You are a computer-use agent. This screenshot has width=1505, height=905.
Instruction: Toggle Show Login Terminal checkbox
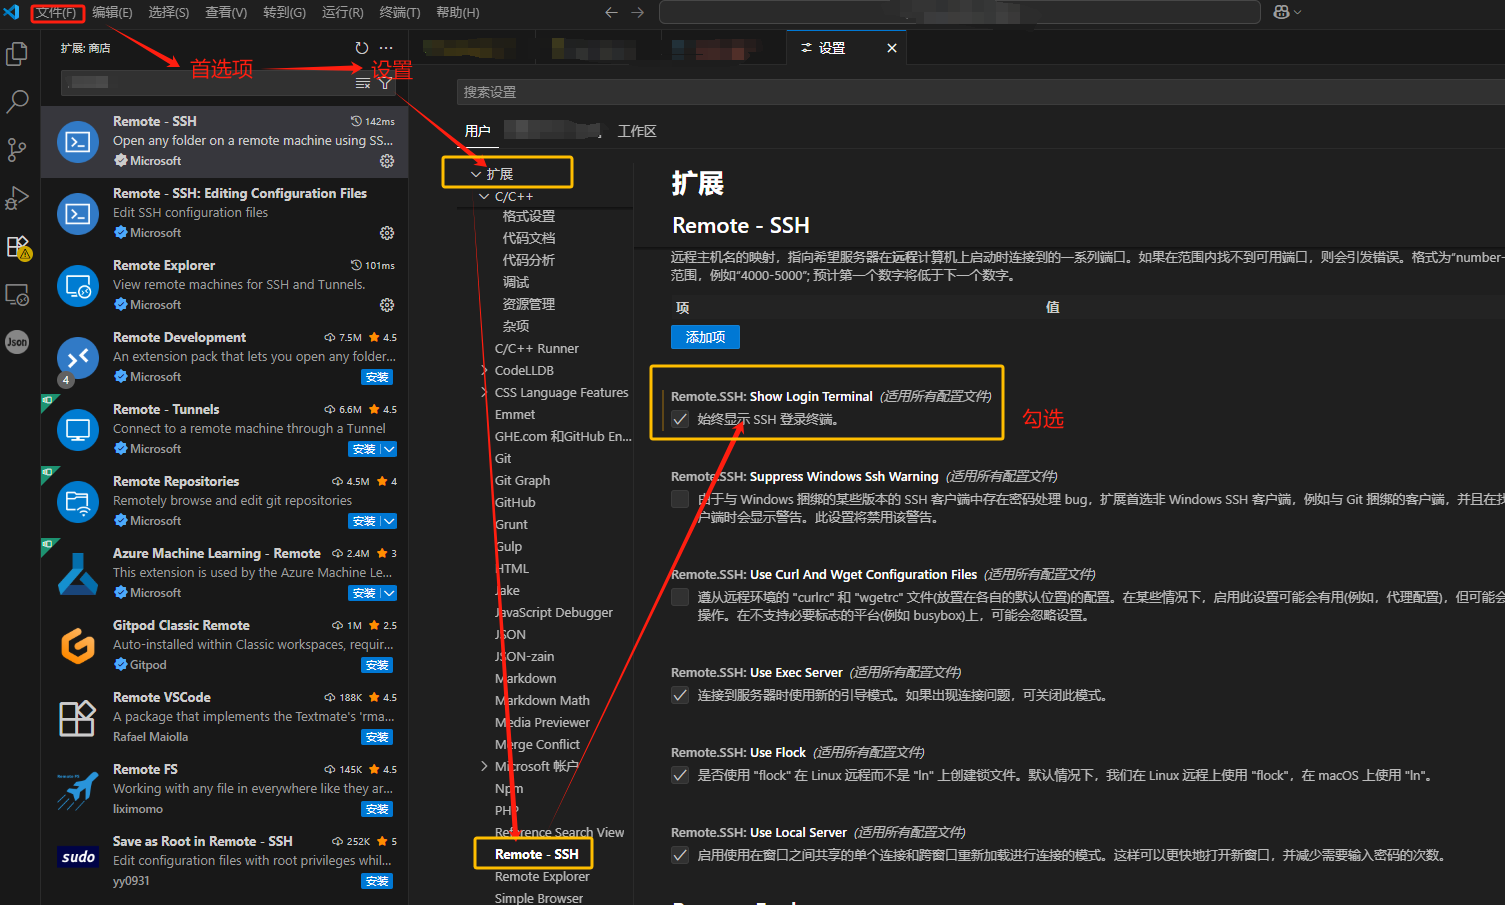(x=680, y=419)
